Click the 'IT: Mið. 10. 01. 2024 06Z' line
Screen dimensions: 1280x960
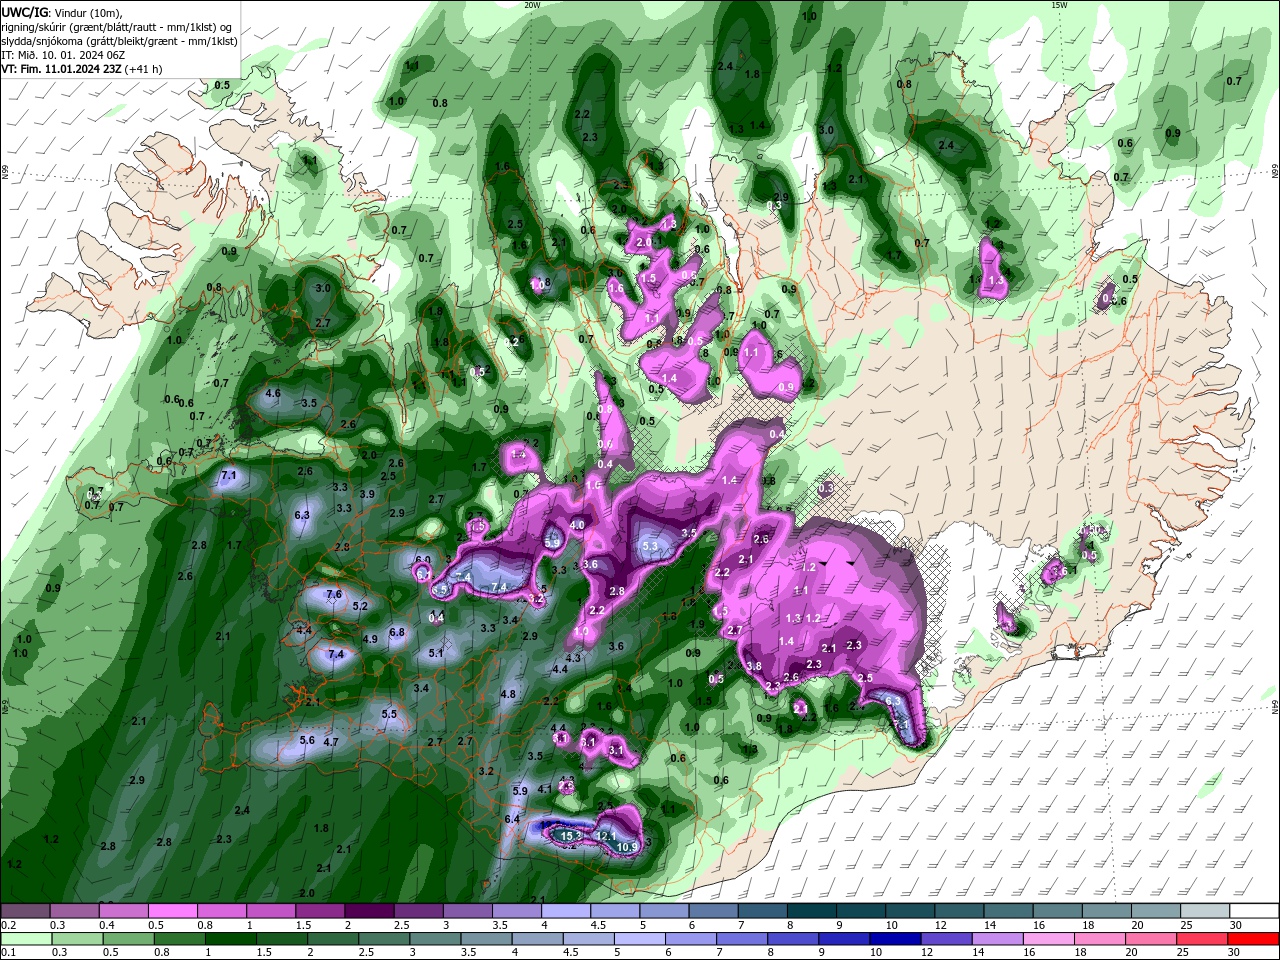pyautogui.click(x=63, y=55)
